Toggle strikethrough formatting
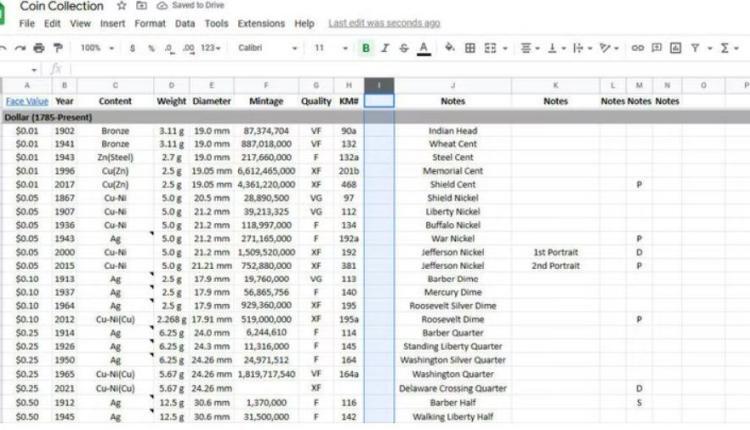Image resolution: width=750 pixels, height=430 pixels. click(404, 48)
